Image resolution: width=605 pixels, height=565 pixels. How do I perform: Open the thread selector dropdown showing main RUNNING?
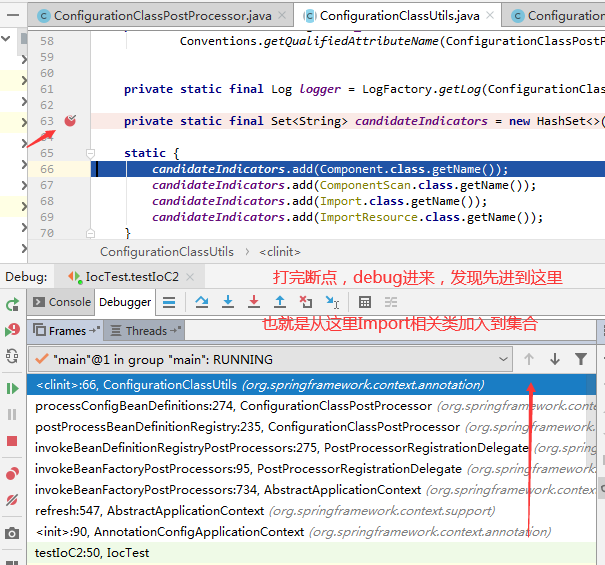point(270,359)
